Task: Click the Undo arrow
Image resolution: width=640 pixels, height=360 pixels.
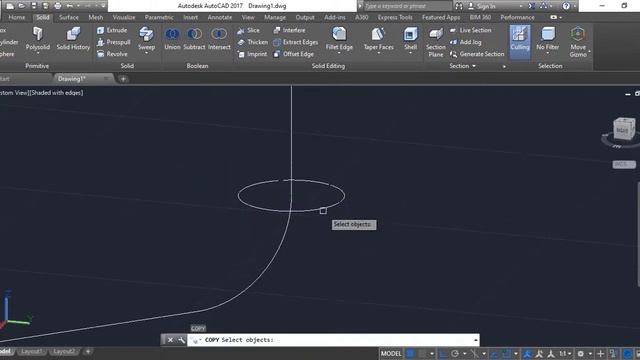Action: (x=70, y=6)
